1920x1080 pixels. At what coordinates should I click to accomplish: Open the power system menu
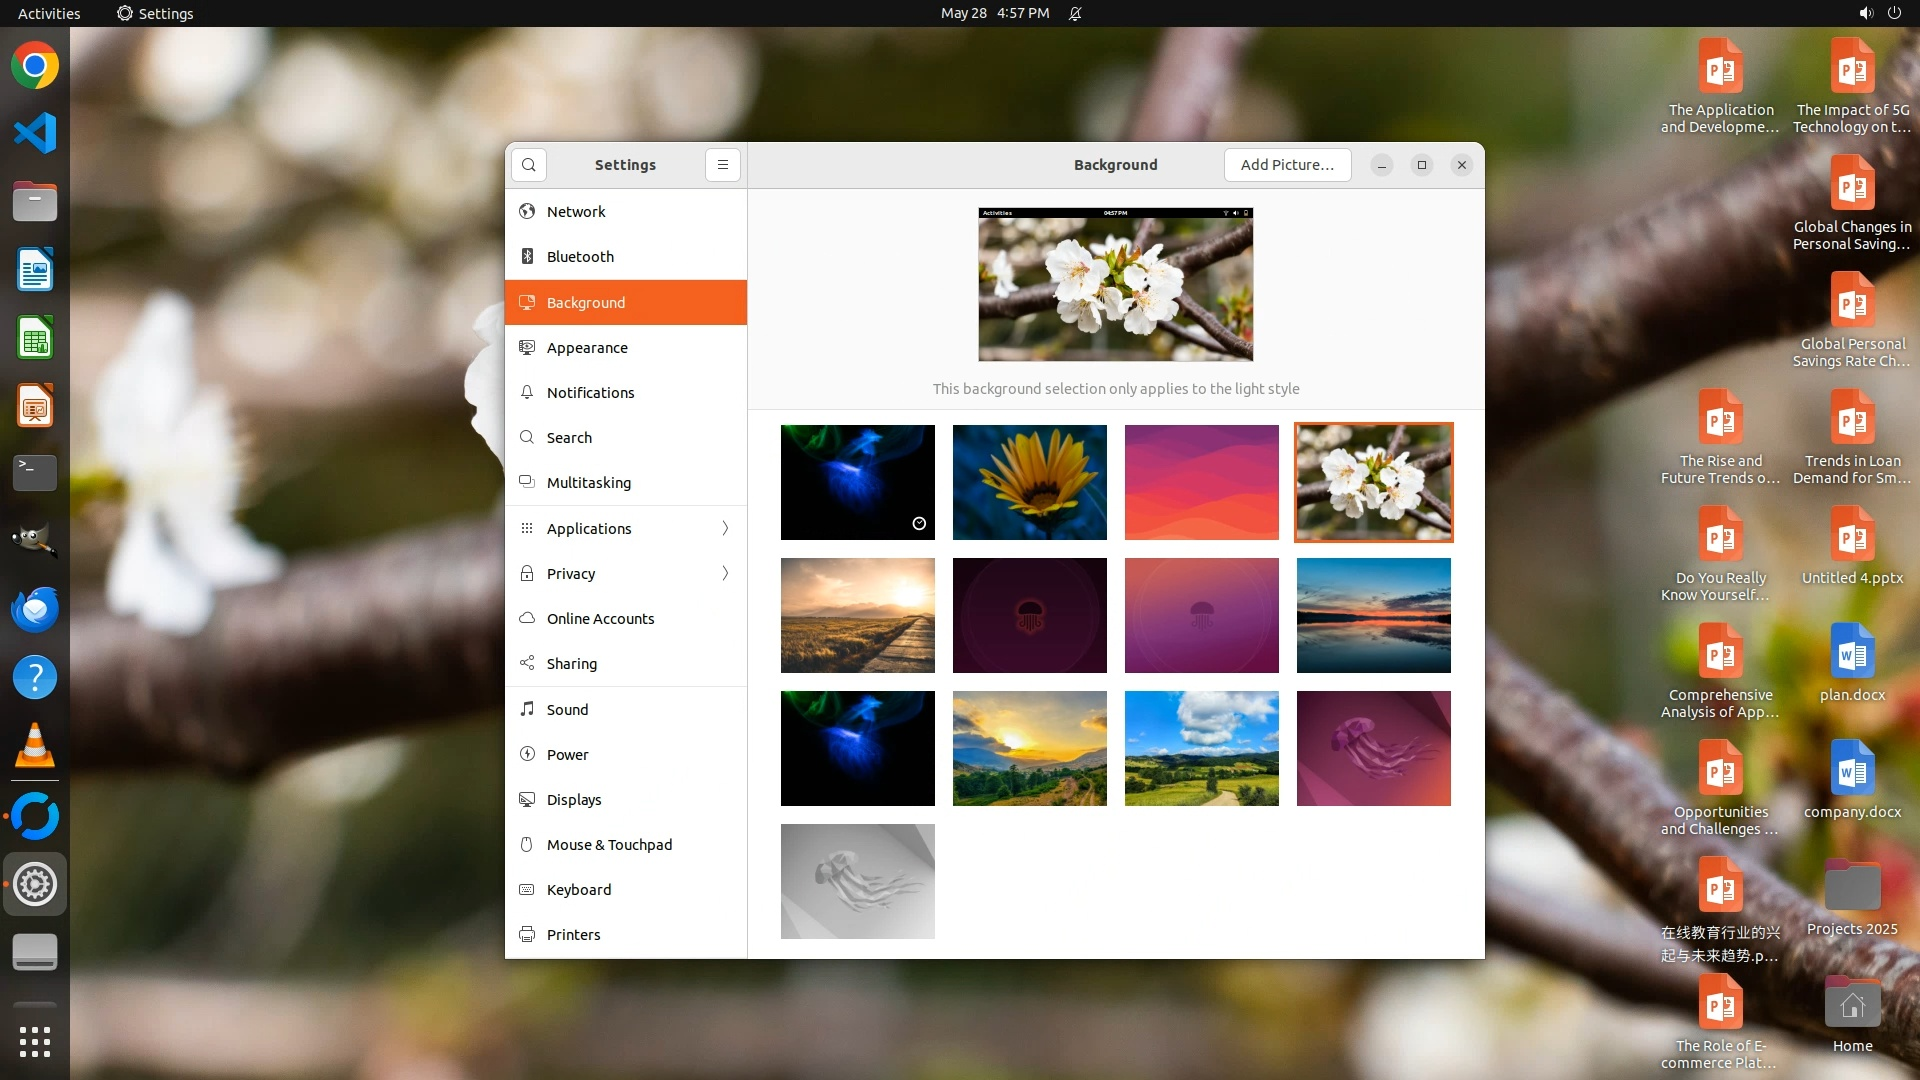[1894, 13]
